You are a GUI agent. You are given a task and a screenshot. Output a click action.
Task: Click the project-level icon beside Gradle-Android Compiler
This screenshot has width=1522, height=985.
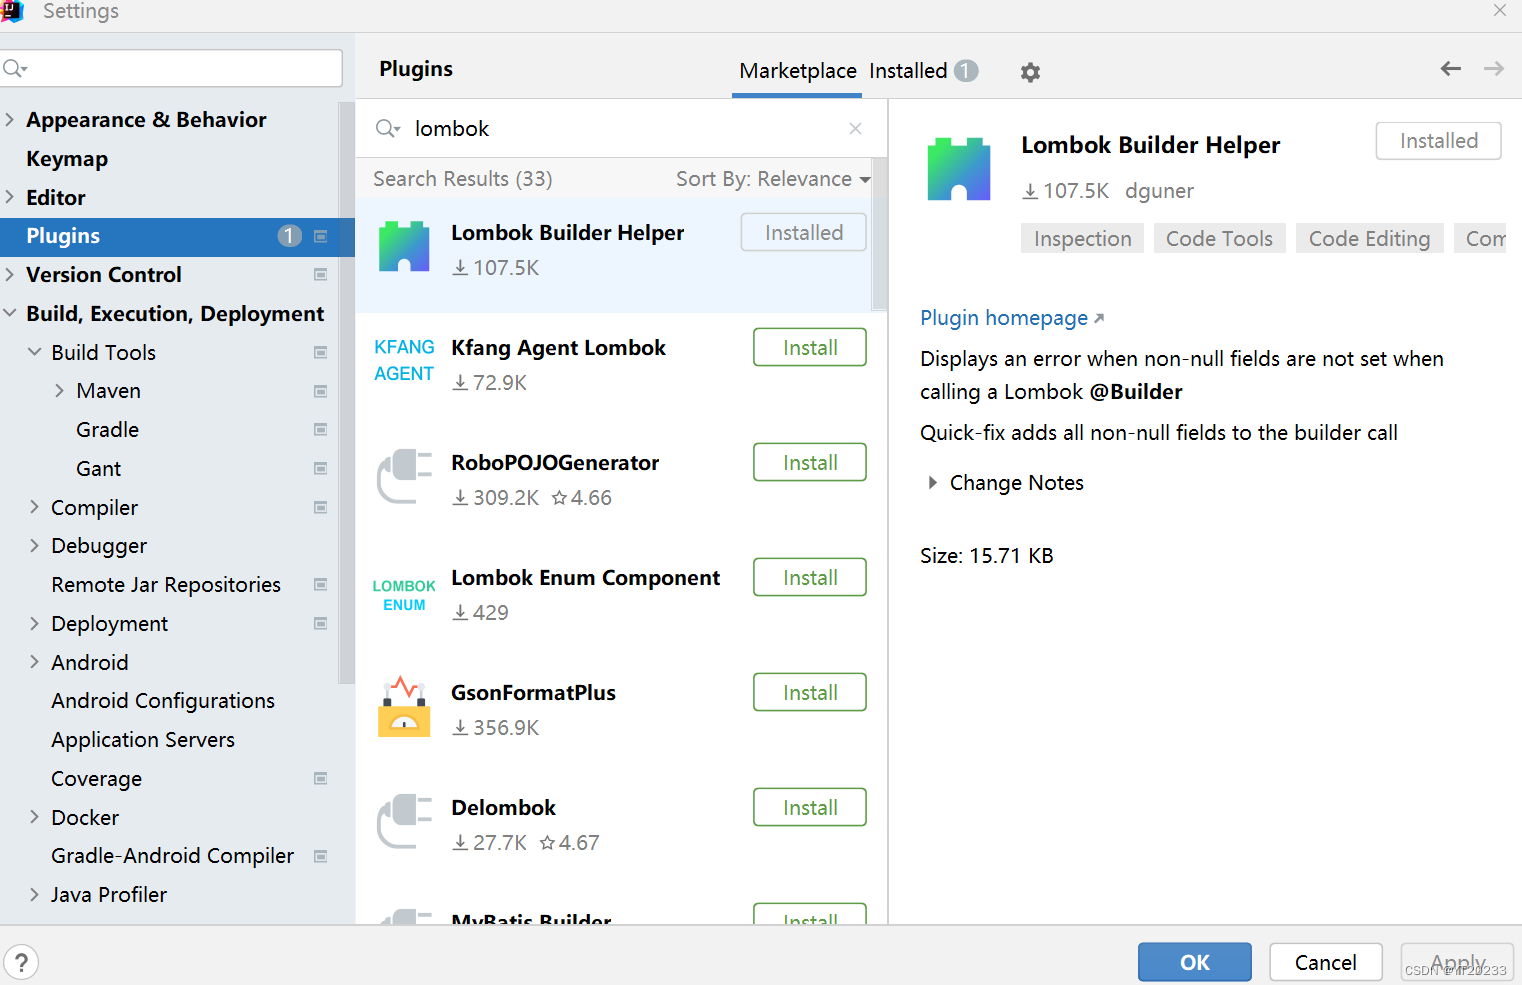tap(321, 856)
